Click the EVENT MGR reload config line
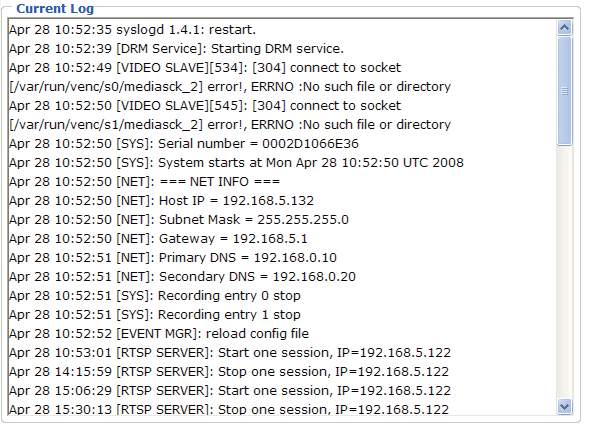 159,334
